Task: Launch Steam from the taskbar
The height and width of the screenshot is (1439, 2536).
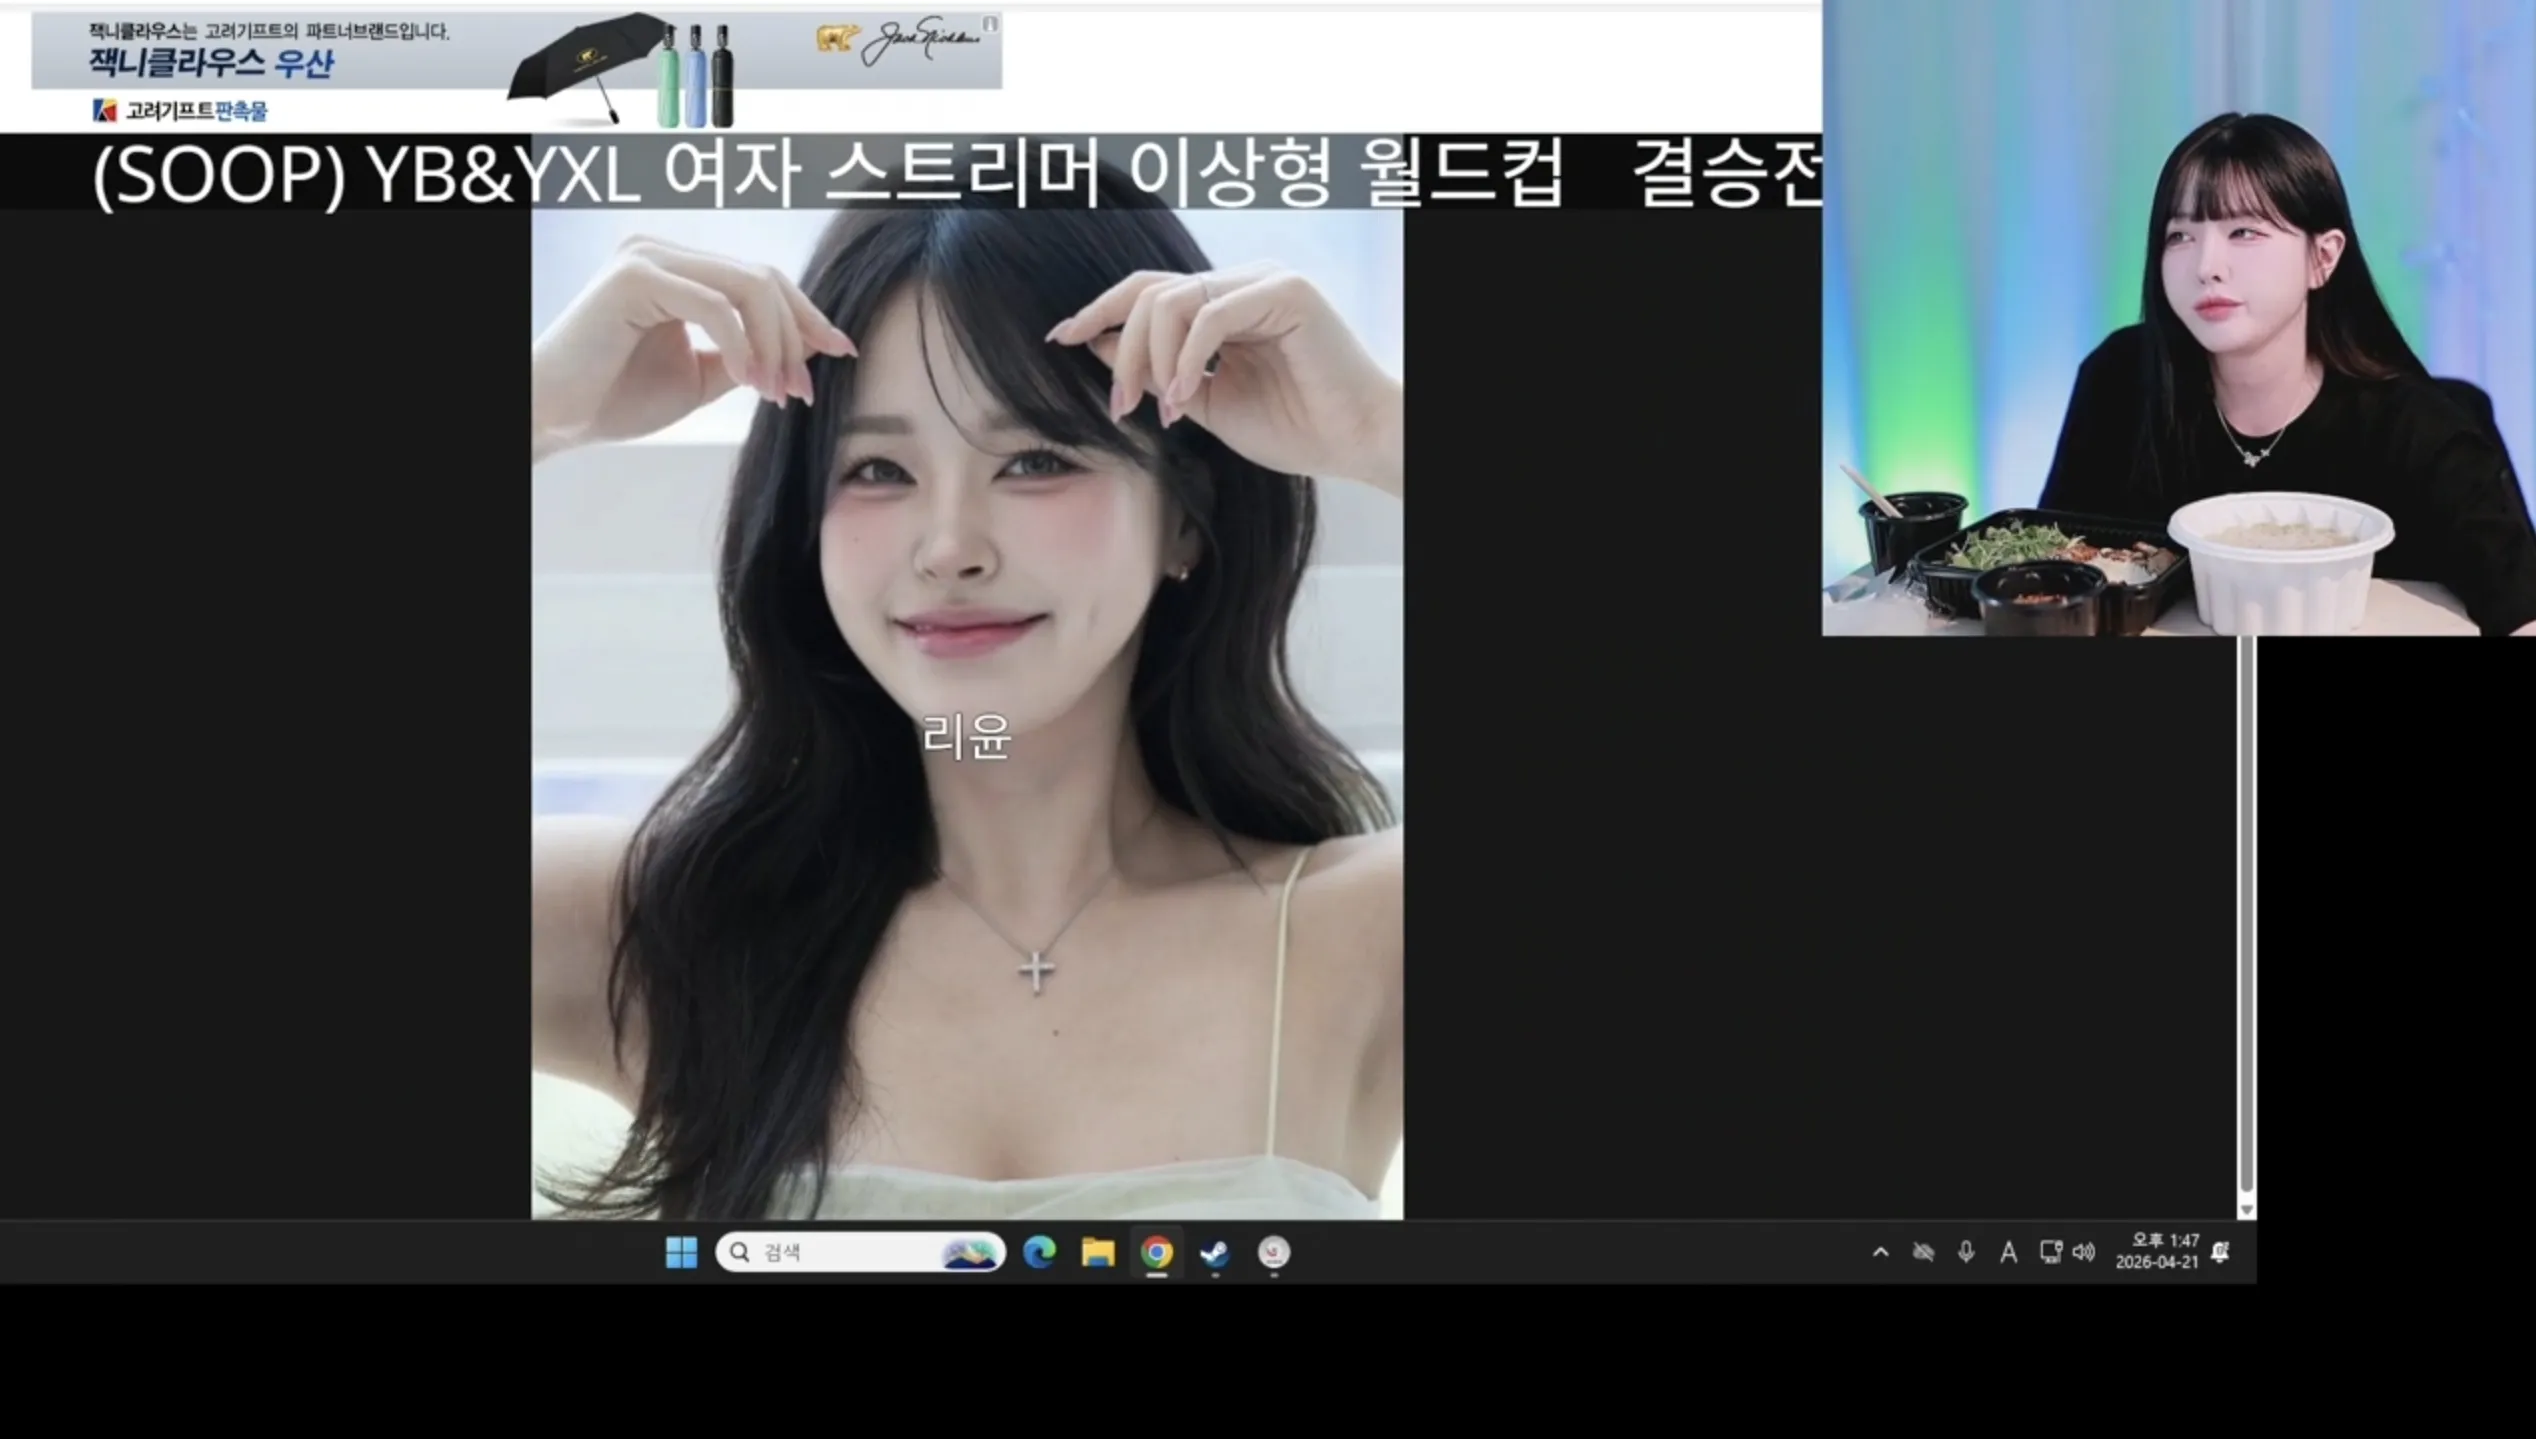Action: click(x=1213, y=1252)
